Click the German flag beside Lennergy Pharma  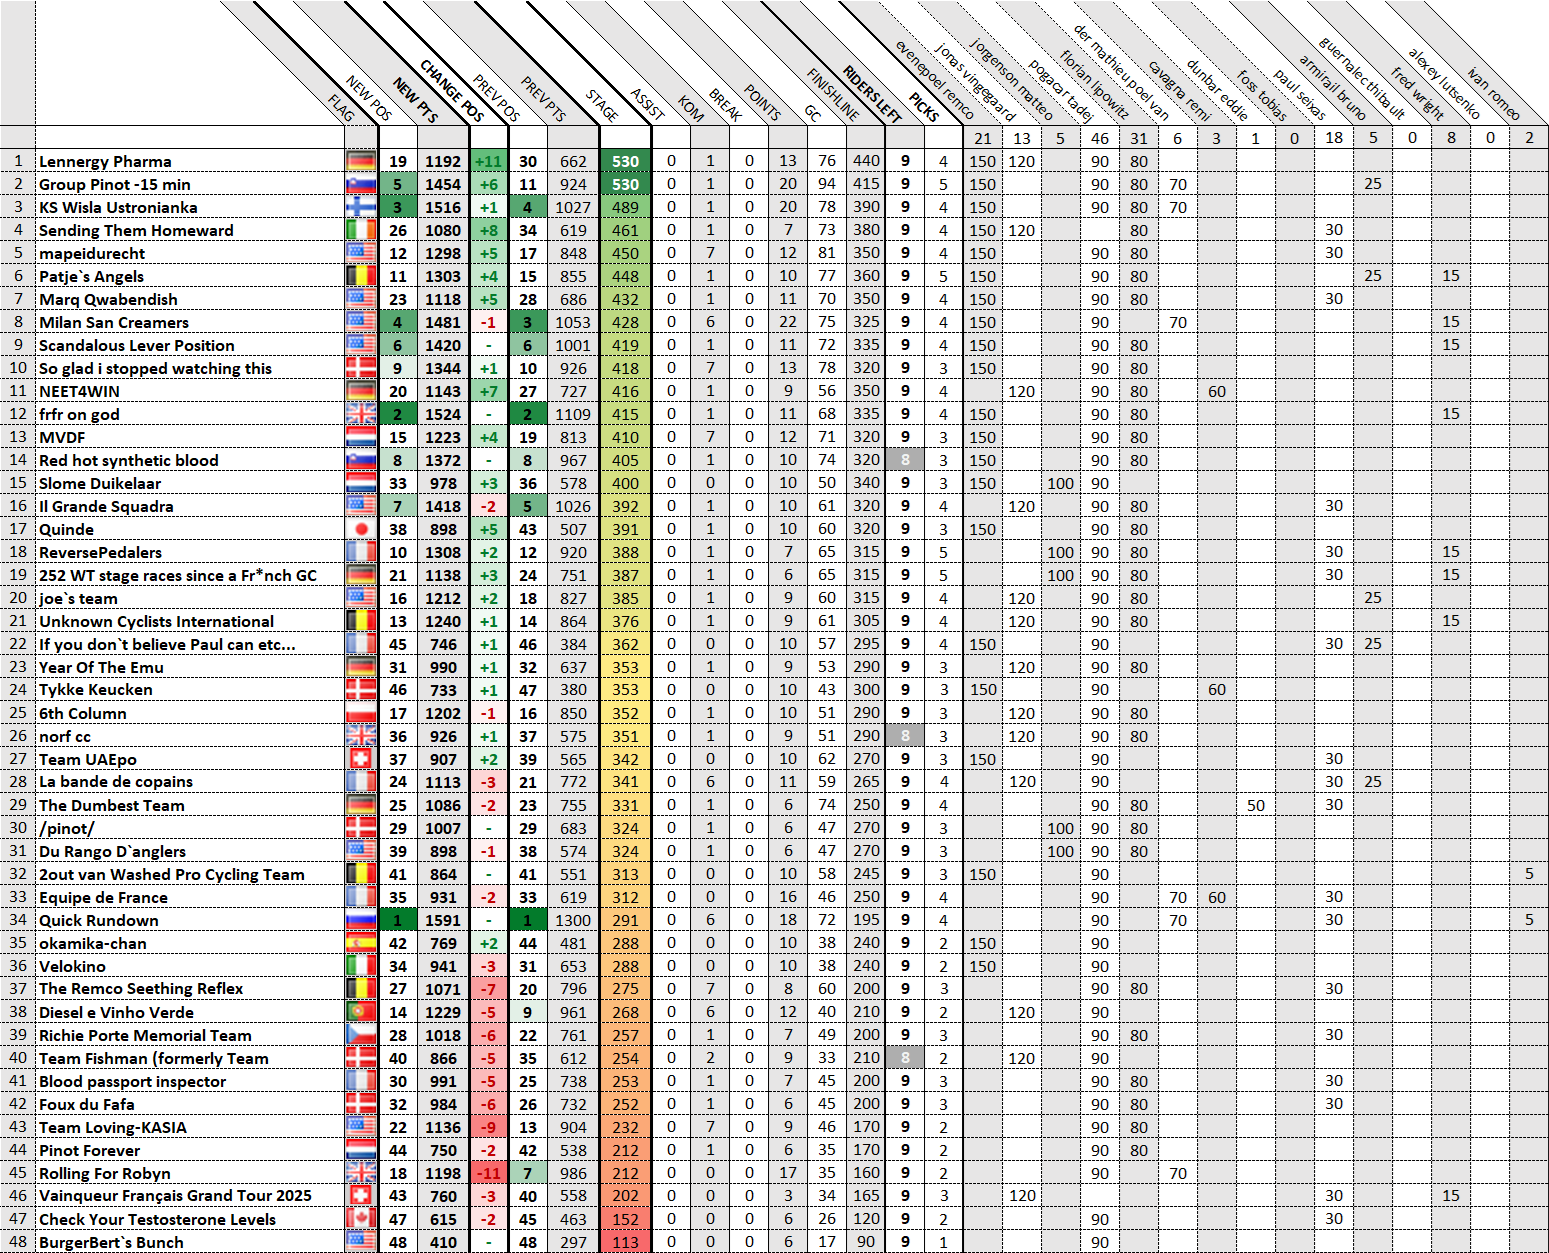tap(361, 161)
